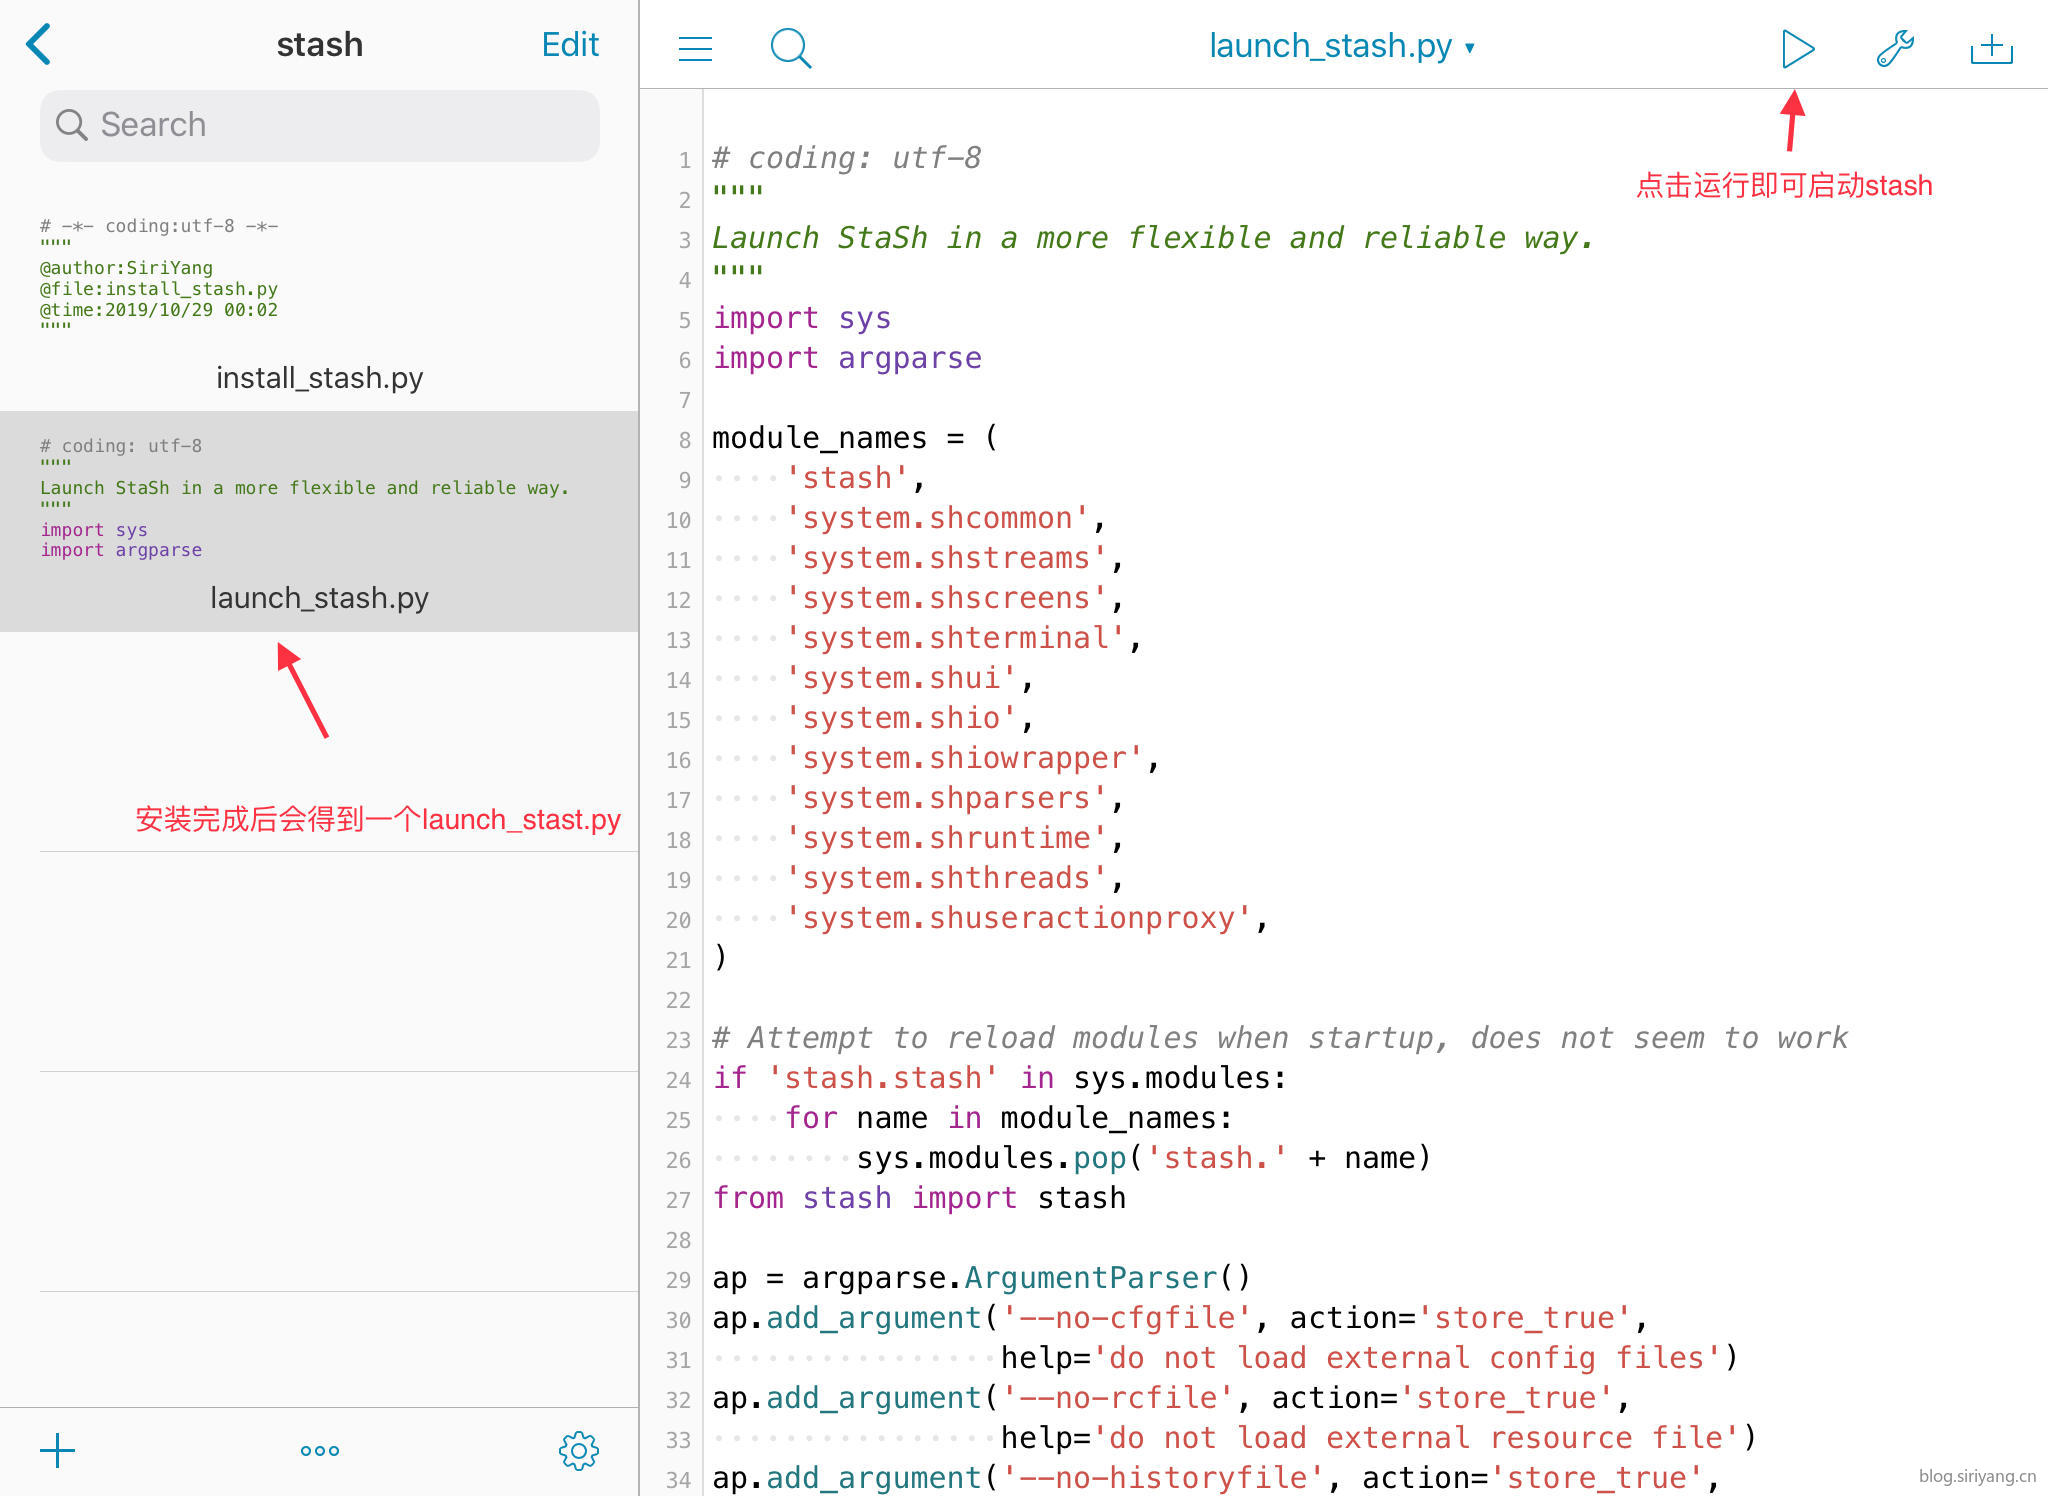Image resolution: width=2048 pixels, height=1496 pixels.
Task: Open the settings gear
Action: pyautogui.click(x=578, y=1450)
